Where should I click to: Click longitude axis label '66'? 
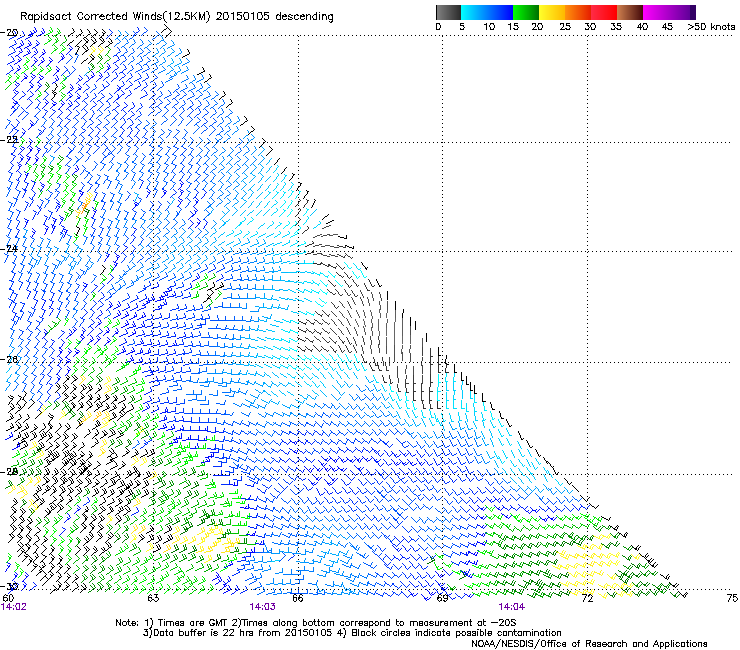(x=298, y=598)
